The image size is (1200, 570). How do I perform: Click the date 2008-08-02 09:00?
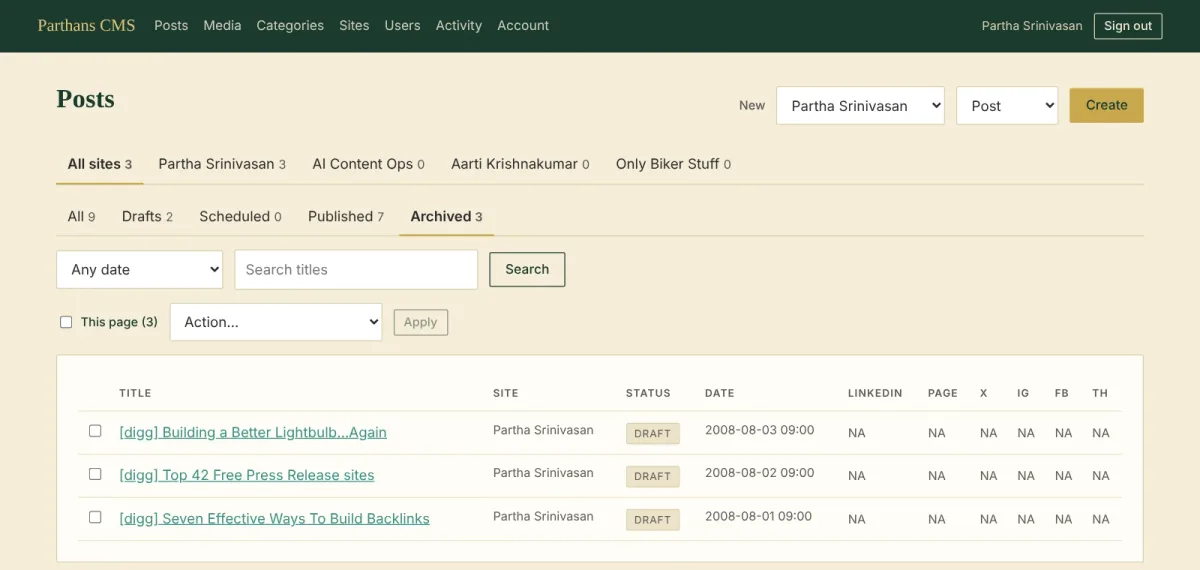coord(760,473)
